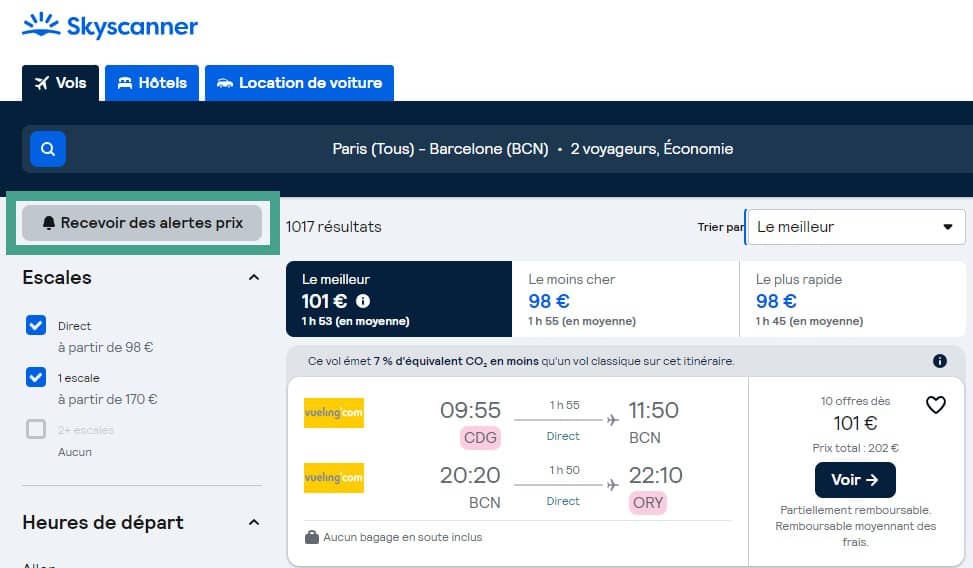The height and width of the screenshot is (568, 973).
Task: Click Prix total : 202 € text
Action: (855, 448)
